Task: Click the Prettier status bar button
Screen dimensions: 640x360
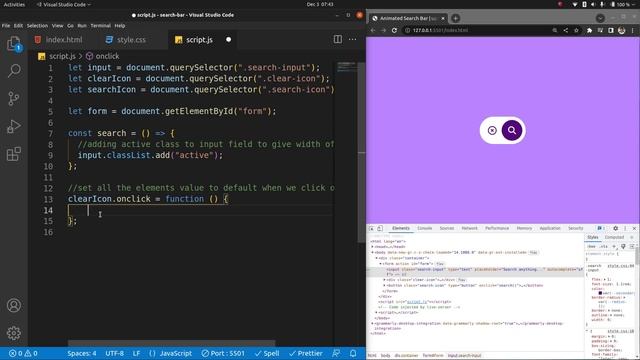Action: click(306, 353)
